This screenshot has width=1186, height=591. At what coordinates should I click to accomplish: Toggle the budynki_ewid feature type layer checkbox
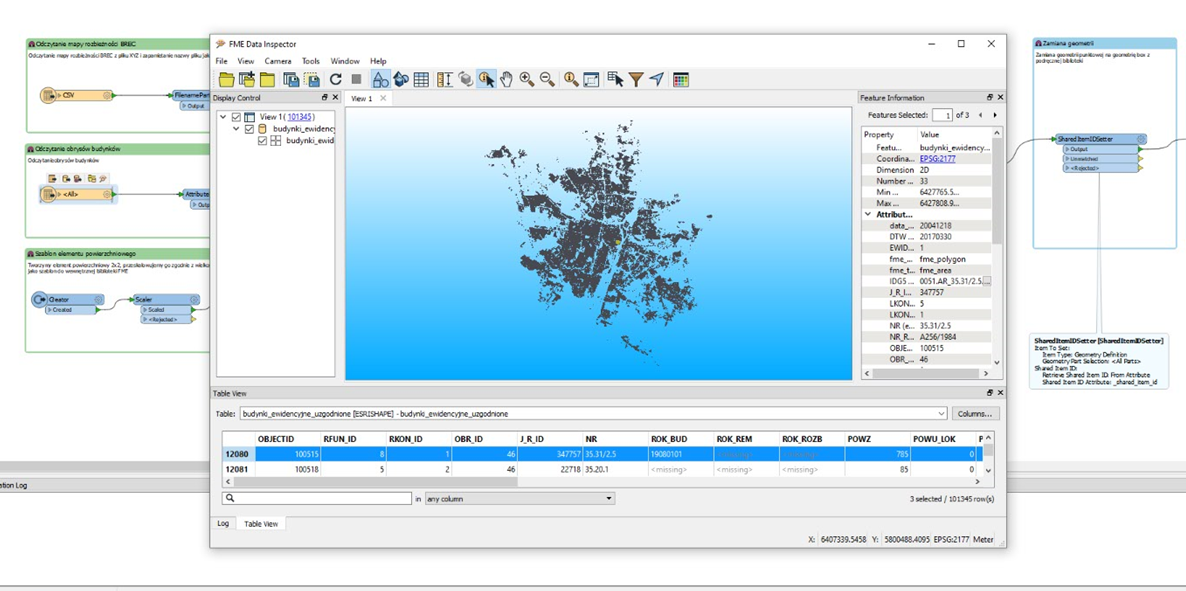[x=262, y=141]
